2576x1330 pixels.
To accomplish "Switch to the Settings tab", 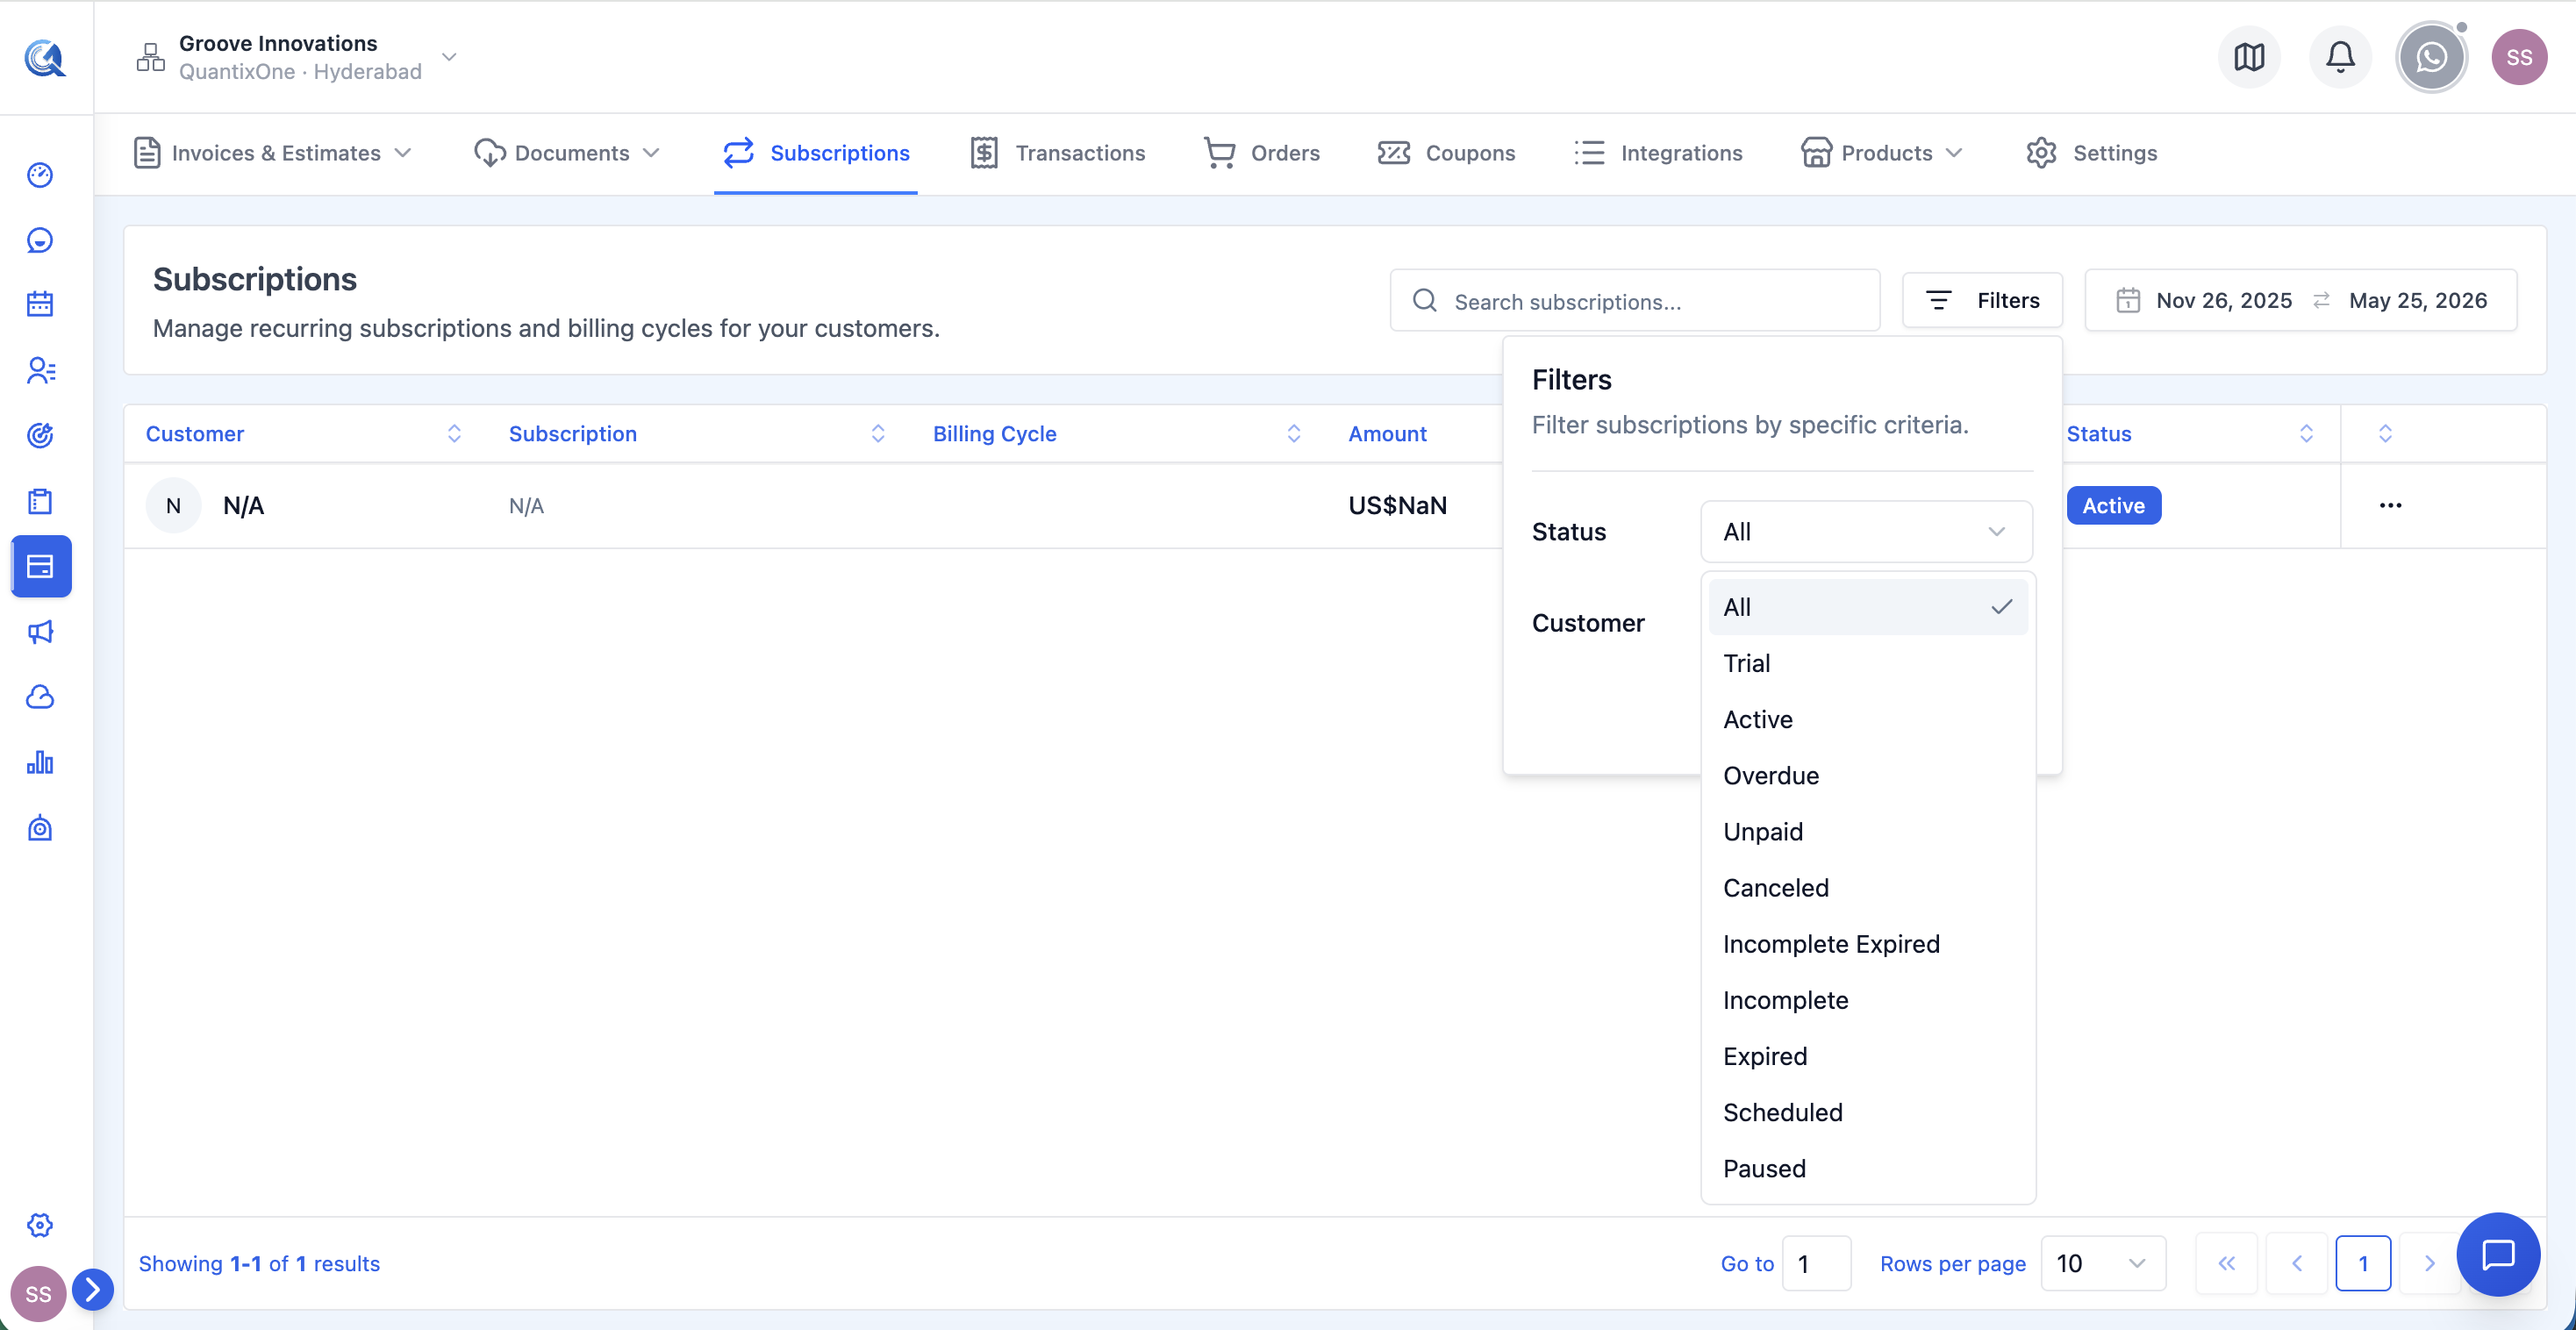I will pyautogui.click(x=2091, y=153).
